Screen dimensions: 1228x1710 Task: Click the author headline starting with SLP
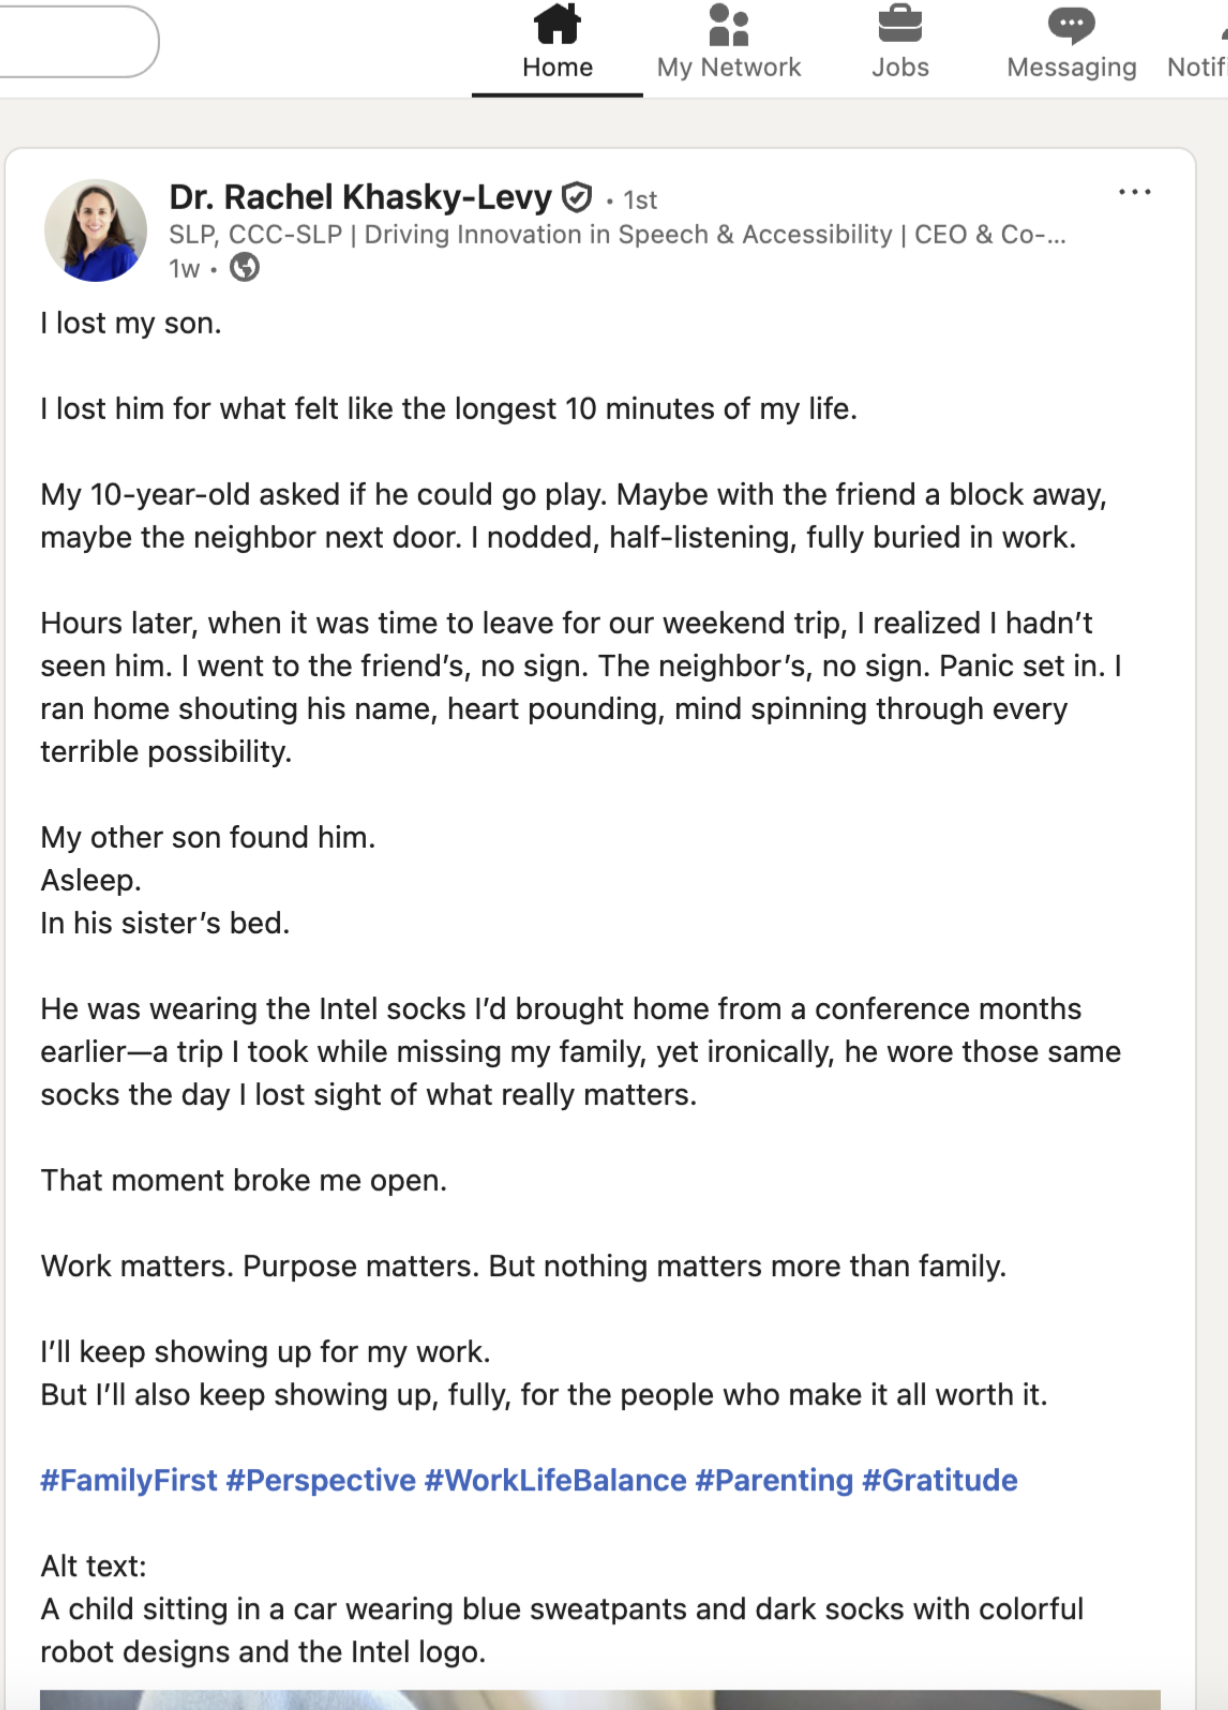616,235
